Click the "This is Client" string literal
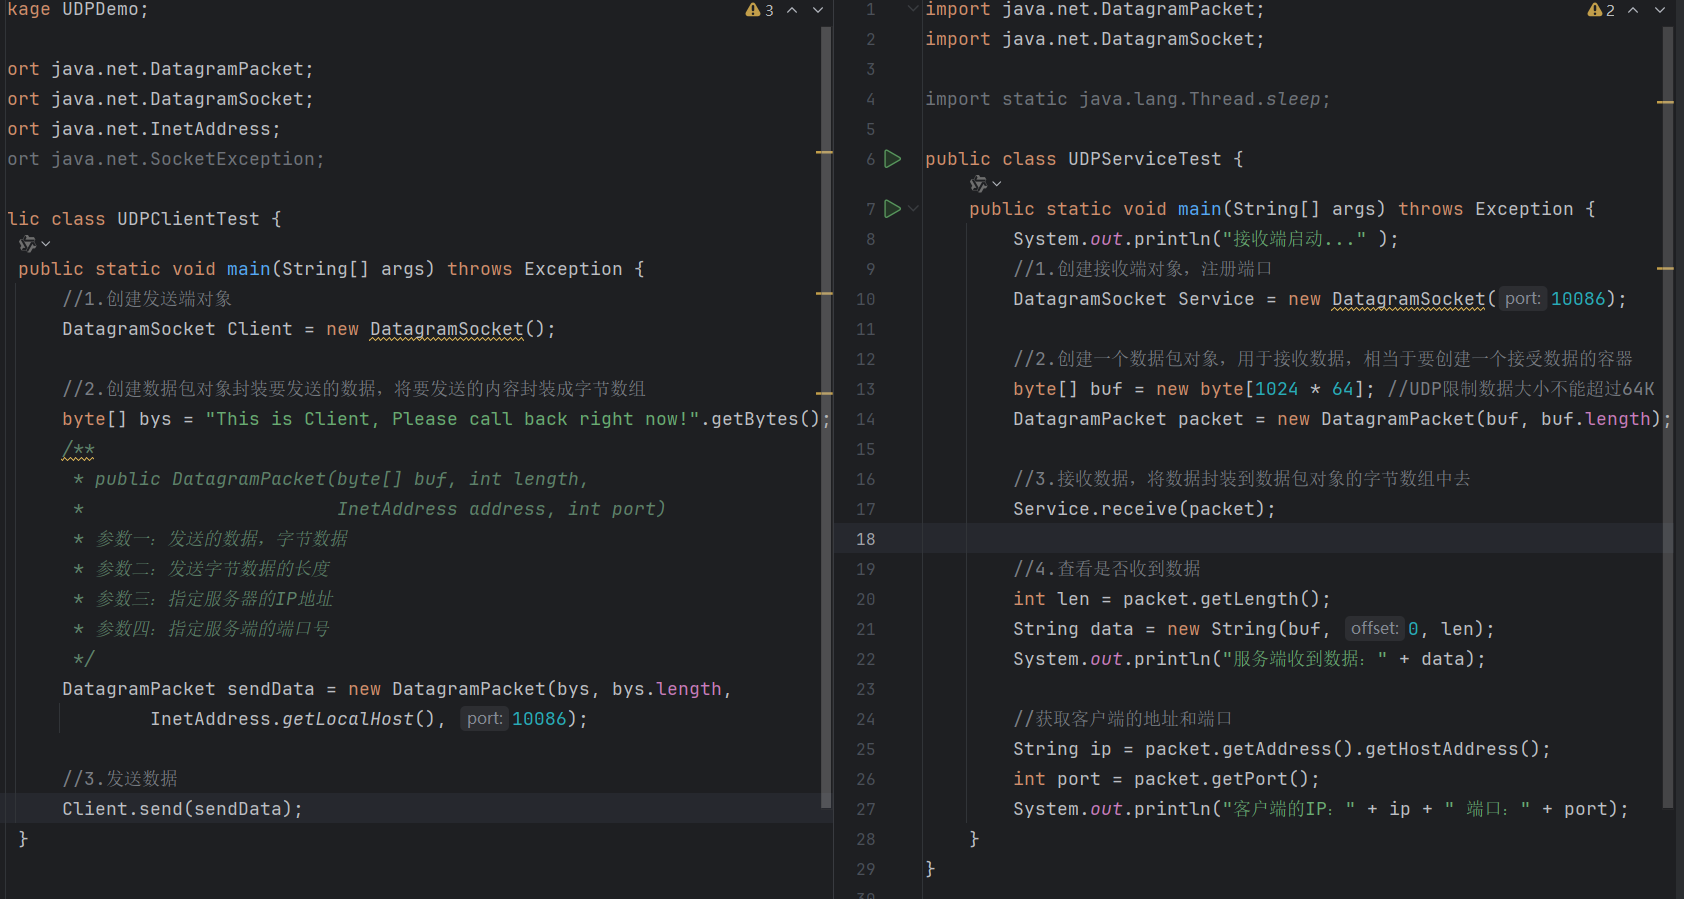Image resolution: width=1684 pixels, height=899 pixels. click(x=452, y=419)
